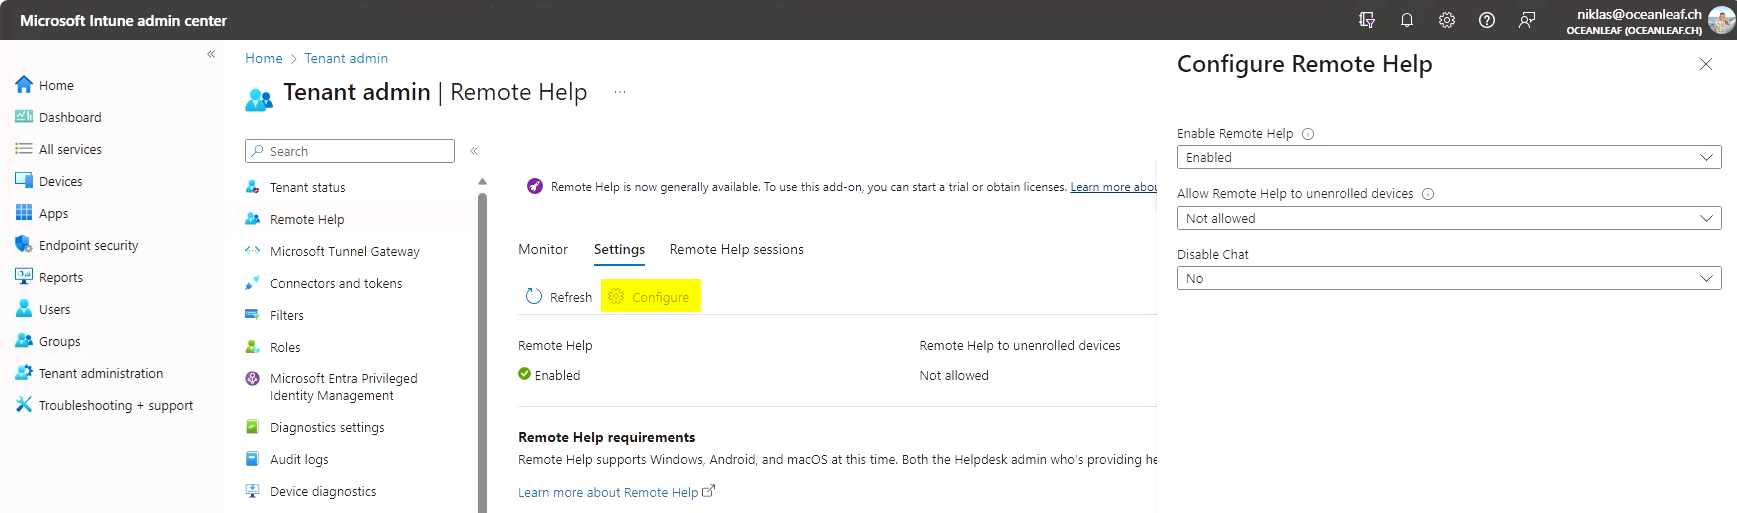Click the Refresh button
Screen dimensions: 1737x513
(559, 297)
